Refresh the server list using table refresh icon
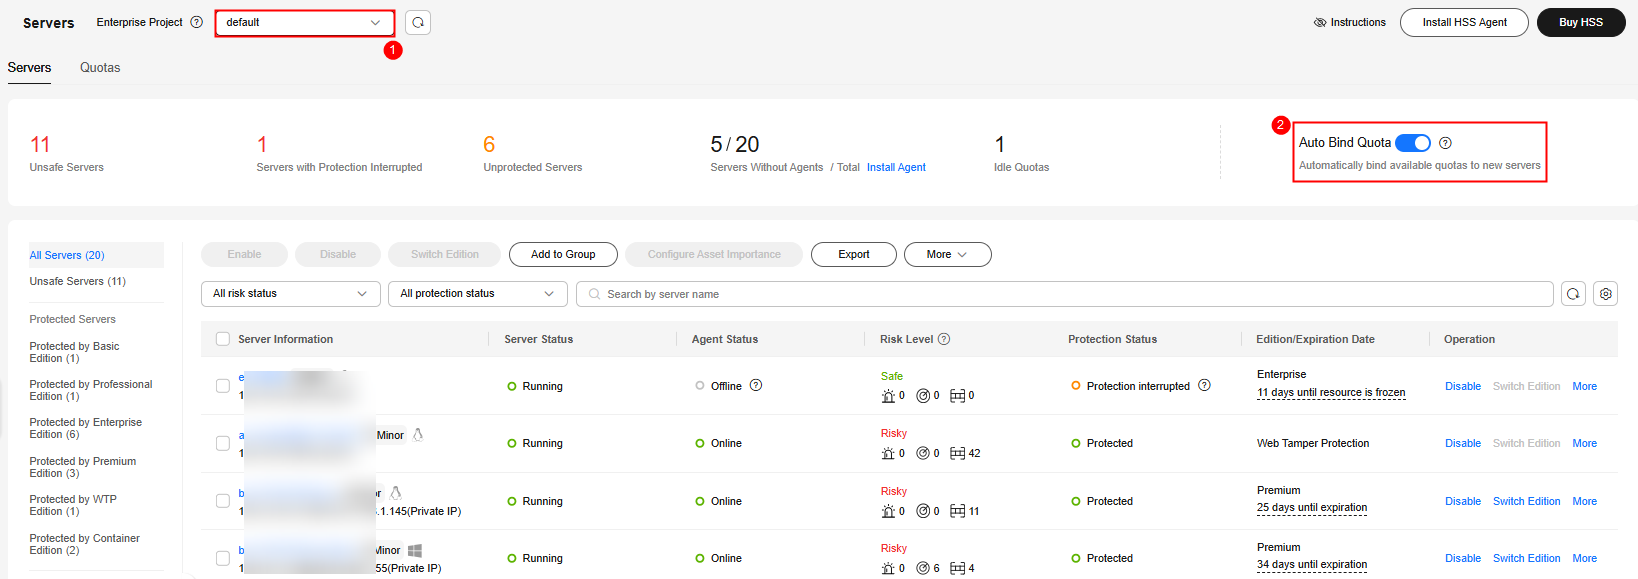The height and width of the screenshot is (579, 1638). [x=1573, y=294]
